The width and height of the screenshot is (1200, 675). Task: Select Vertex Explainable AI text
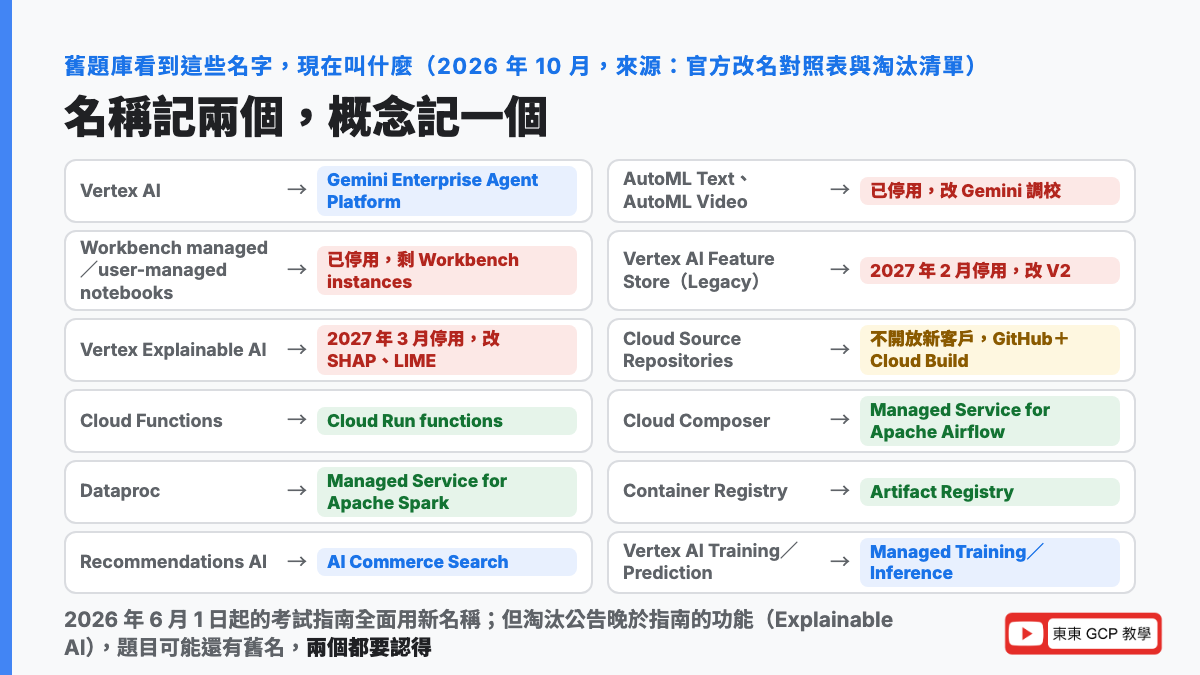click(174, 350)
